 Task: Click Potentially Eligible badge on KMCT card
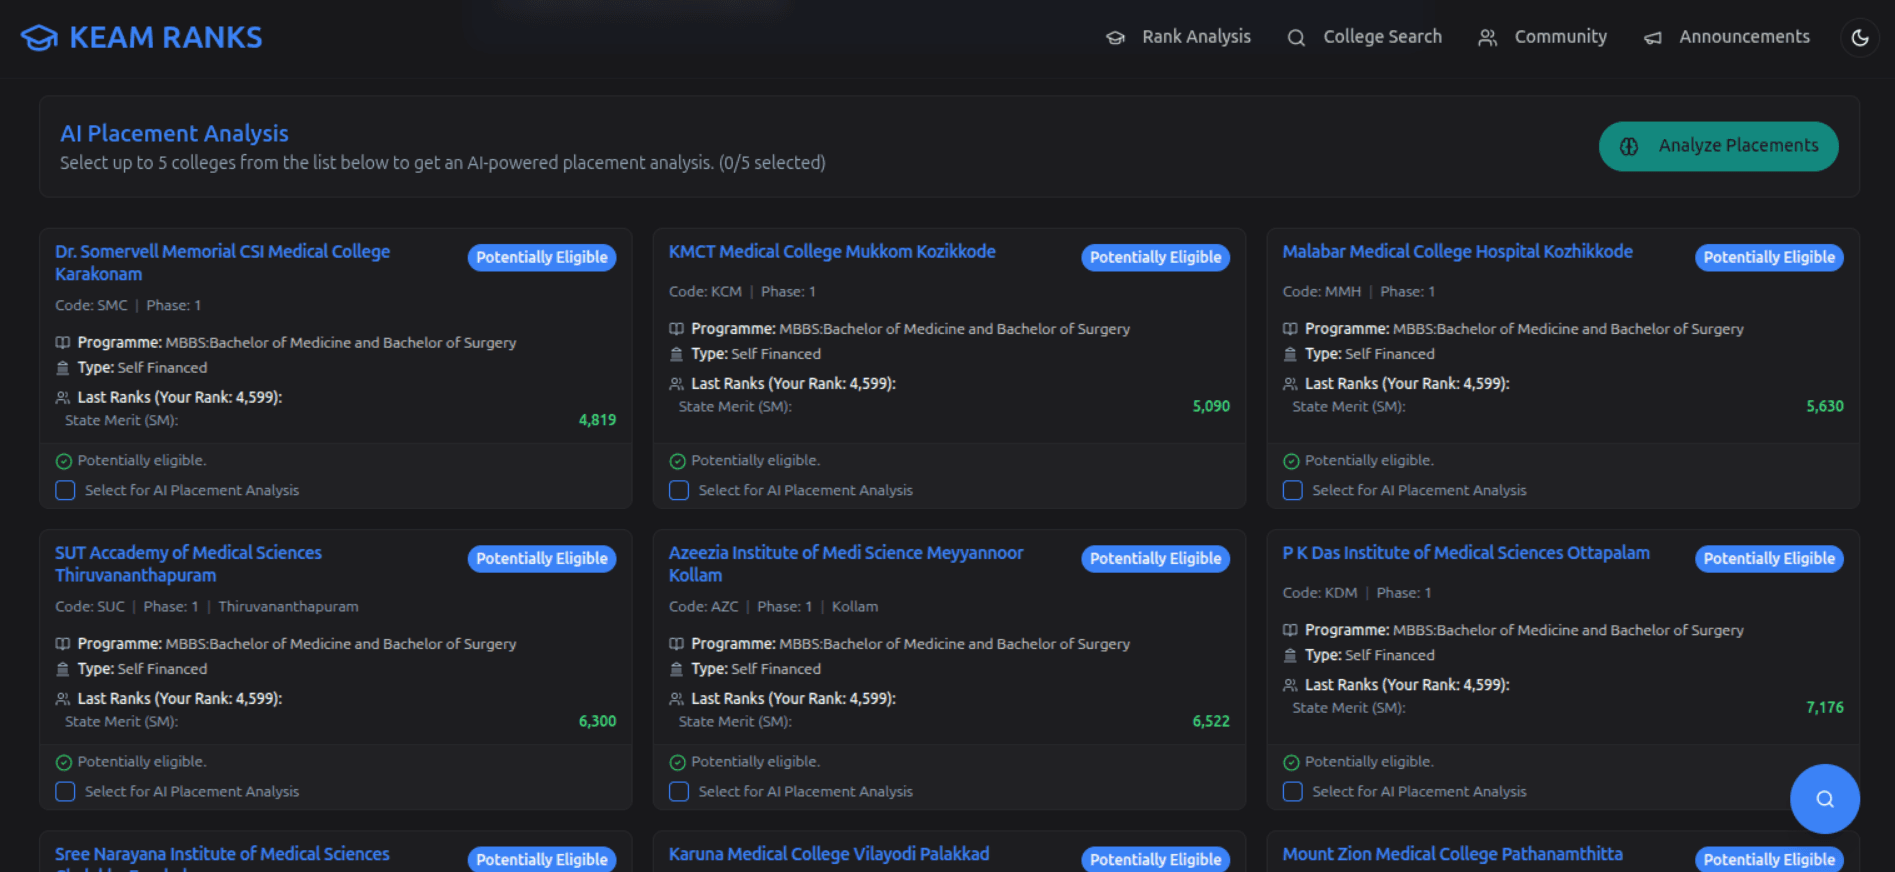tap(1155, 257)
